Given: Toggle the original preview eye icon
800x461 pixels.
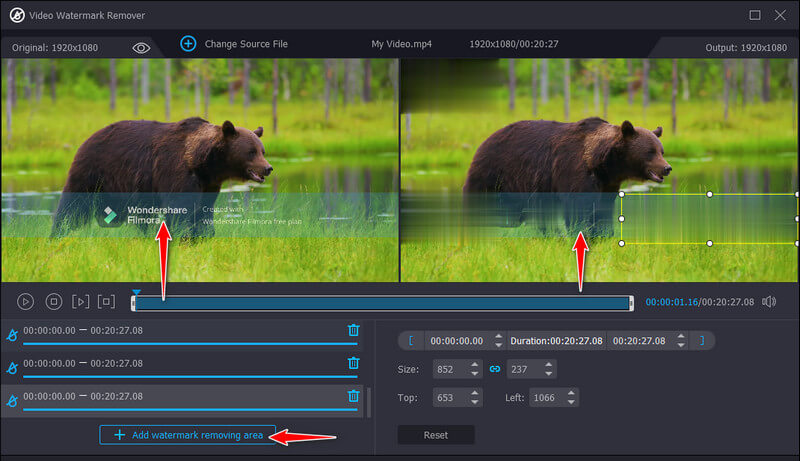Looking at the screenshot, I should click(141, 46).
